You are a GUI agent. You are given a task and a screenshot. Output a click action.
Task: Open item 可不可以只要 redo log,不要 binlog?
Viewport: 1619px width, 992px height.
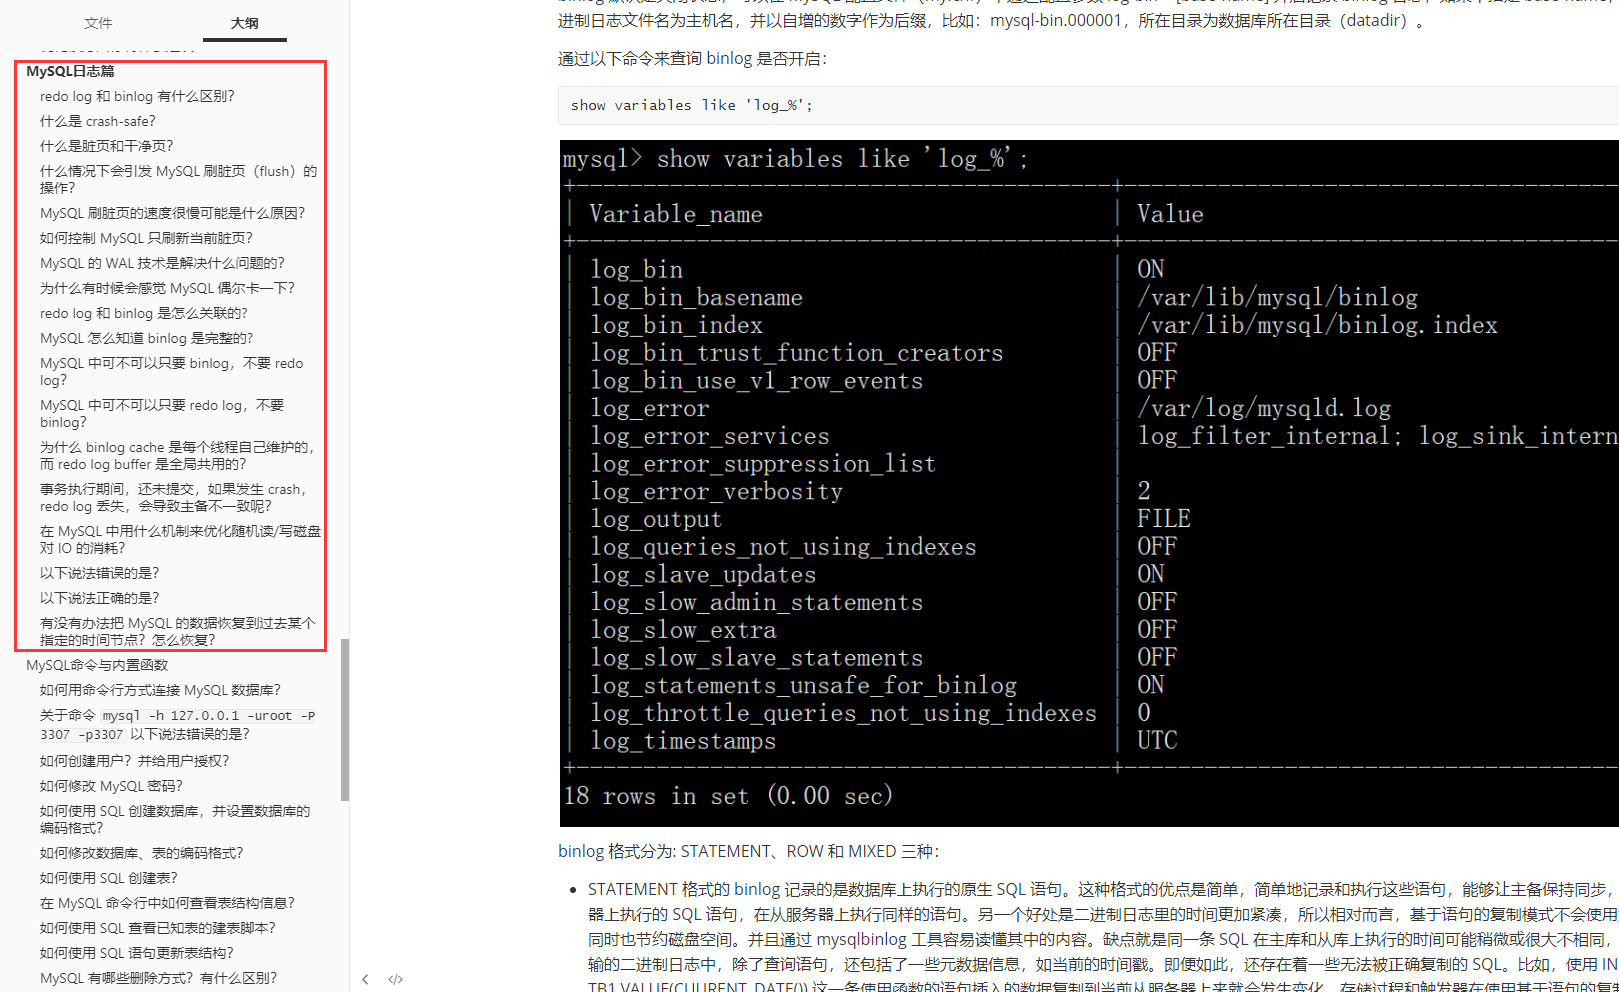pos(162,413)
